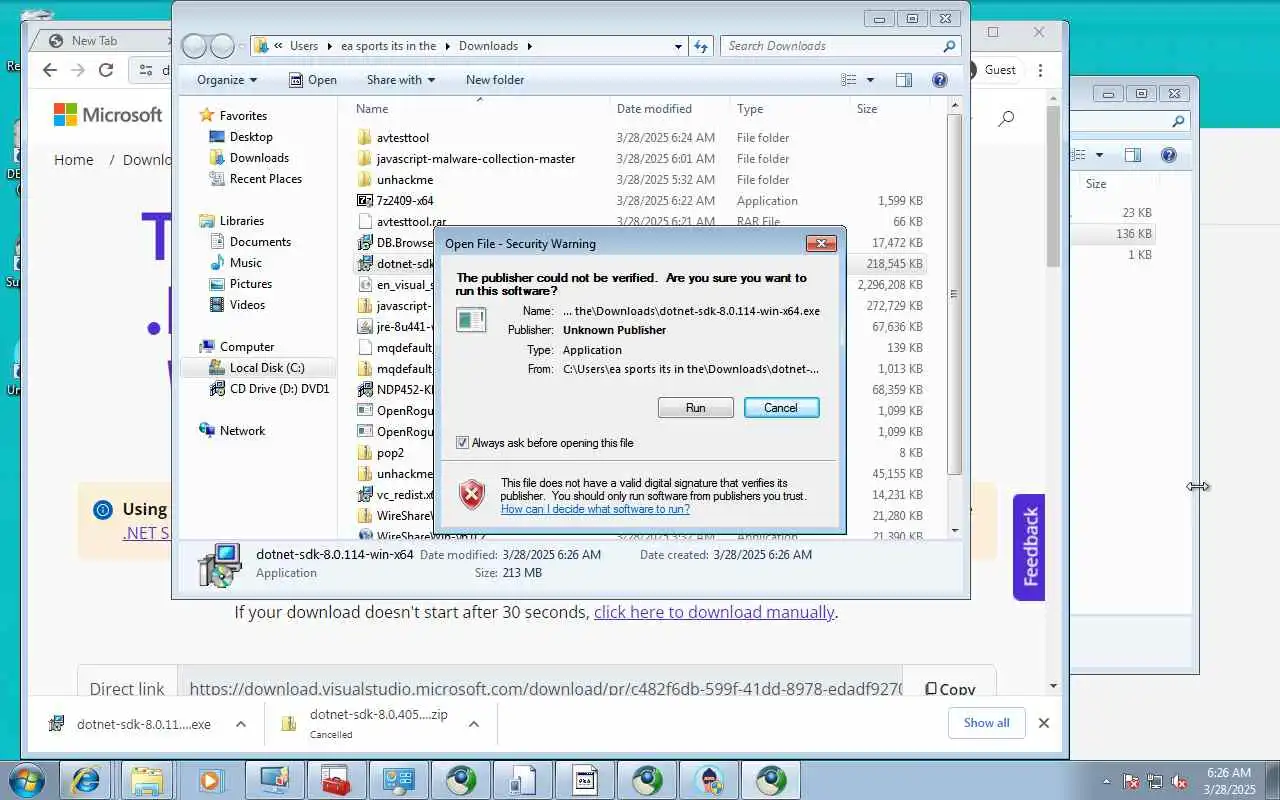Sort files by the Type column header

pyautogui.click(x=790, y=109)
